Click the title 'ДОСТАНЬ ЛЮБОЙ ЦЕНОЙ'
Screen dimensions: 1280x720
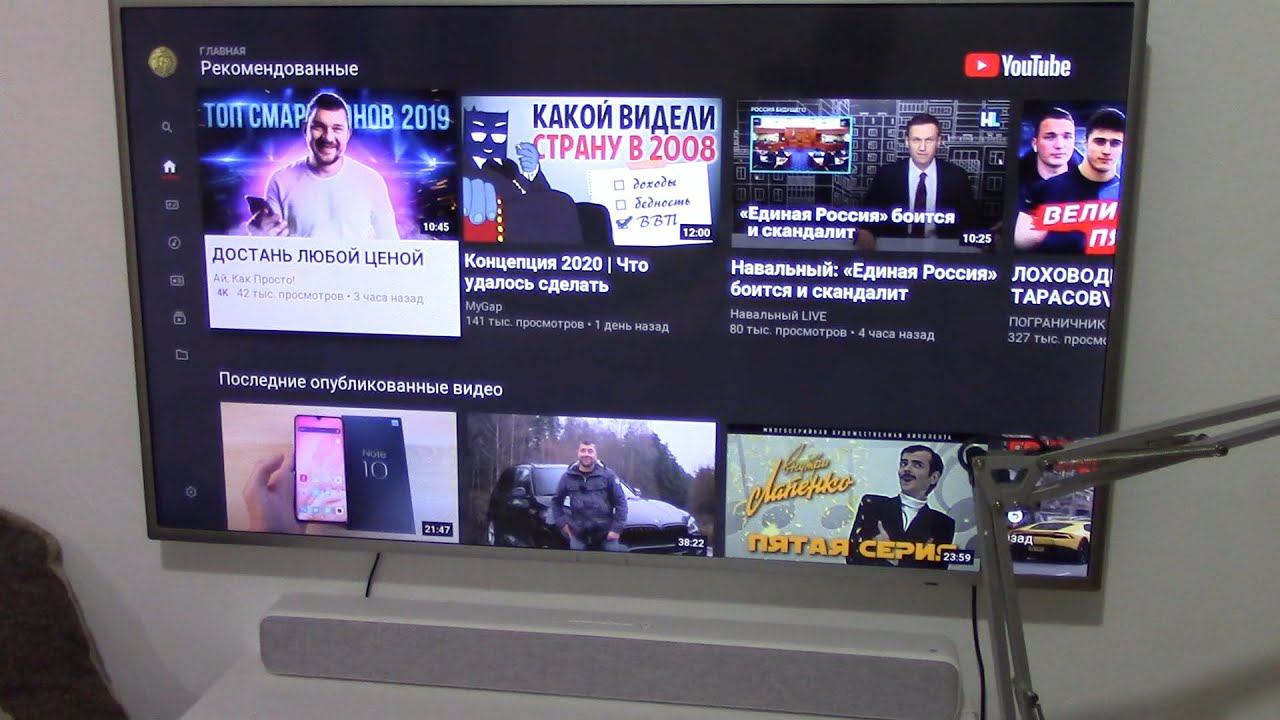(x=318, y=257)
